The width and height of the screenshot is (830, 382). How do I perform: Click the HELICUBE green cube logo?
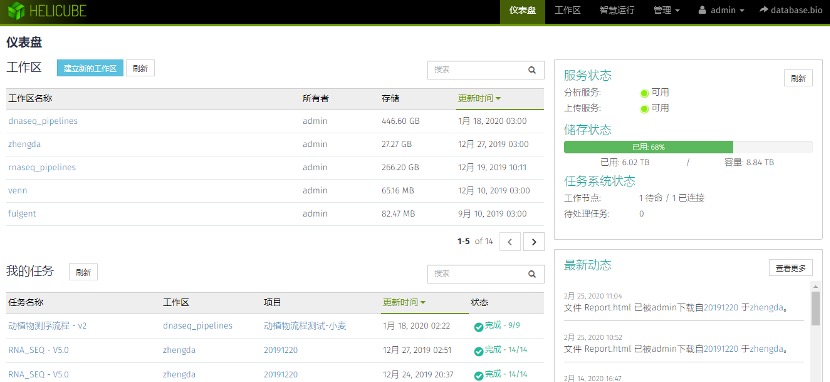[16, 11]
